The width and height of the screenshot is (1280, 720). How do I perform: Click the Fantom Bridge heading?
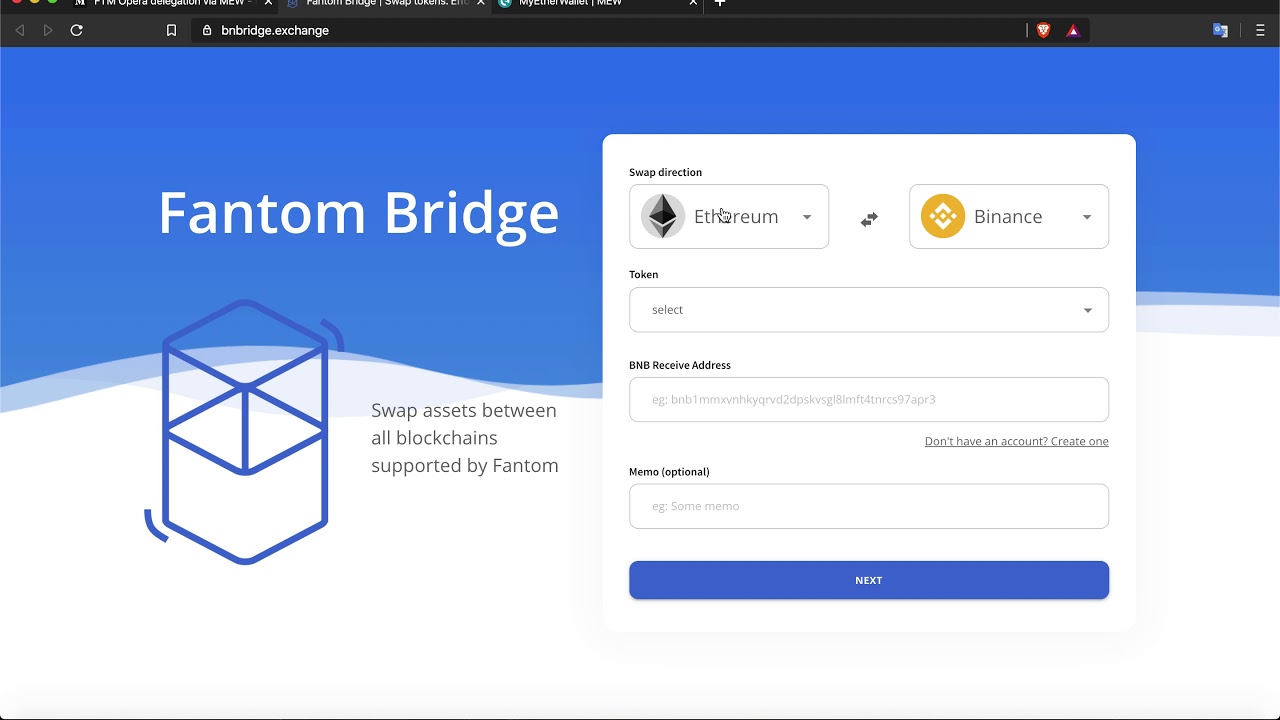pyautogui.click(x=358, y=212)
